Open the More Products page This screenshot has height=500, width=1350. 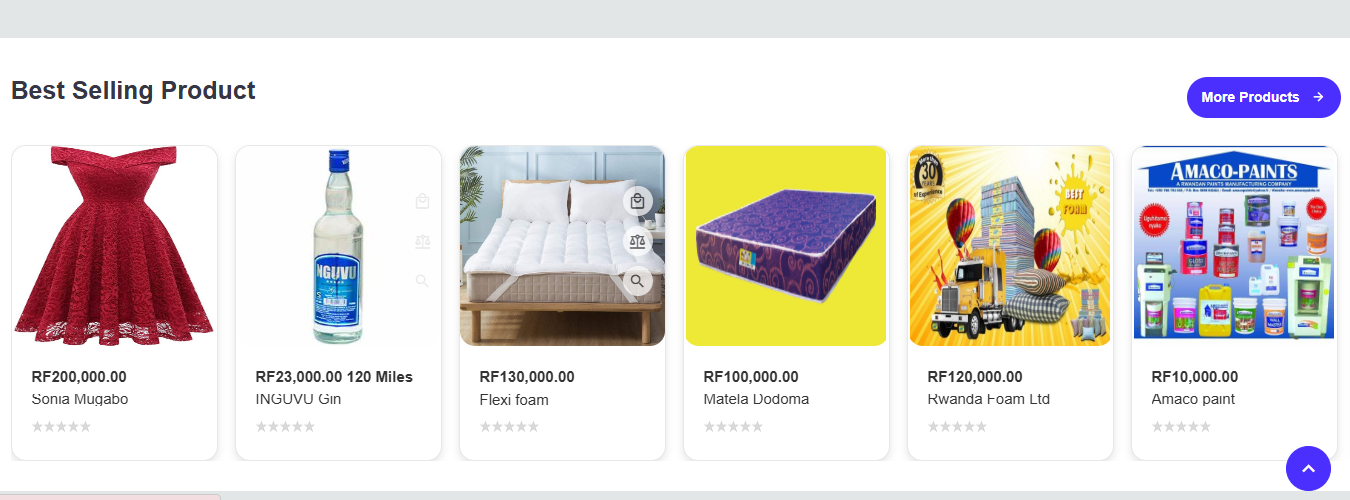1263,97
